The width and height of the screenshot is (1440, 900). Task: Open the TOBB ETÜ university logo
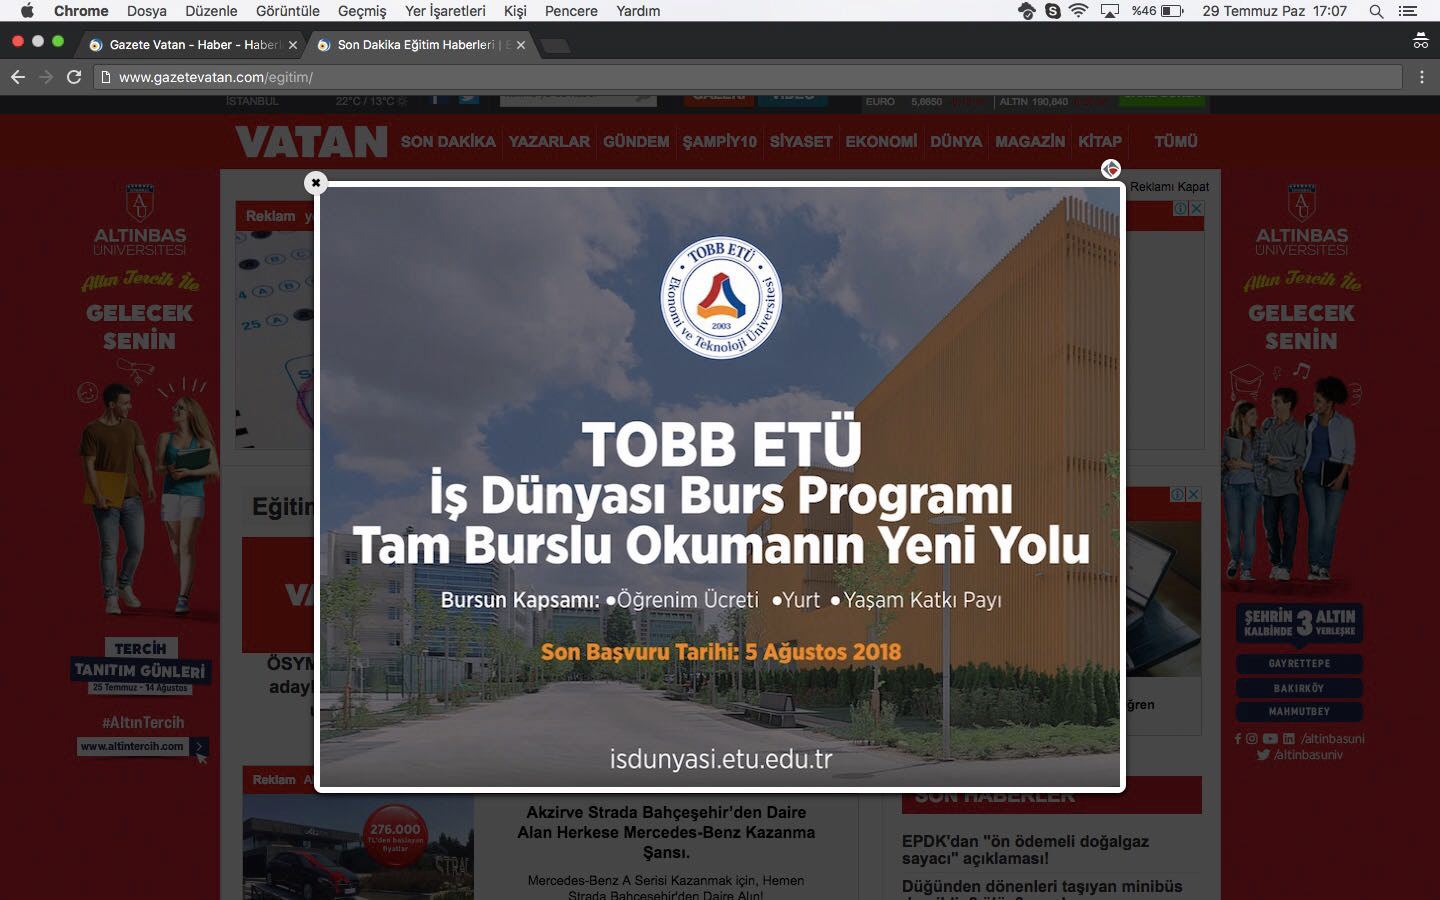pos(721,297)
